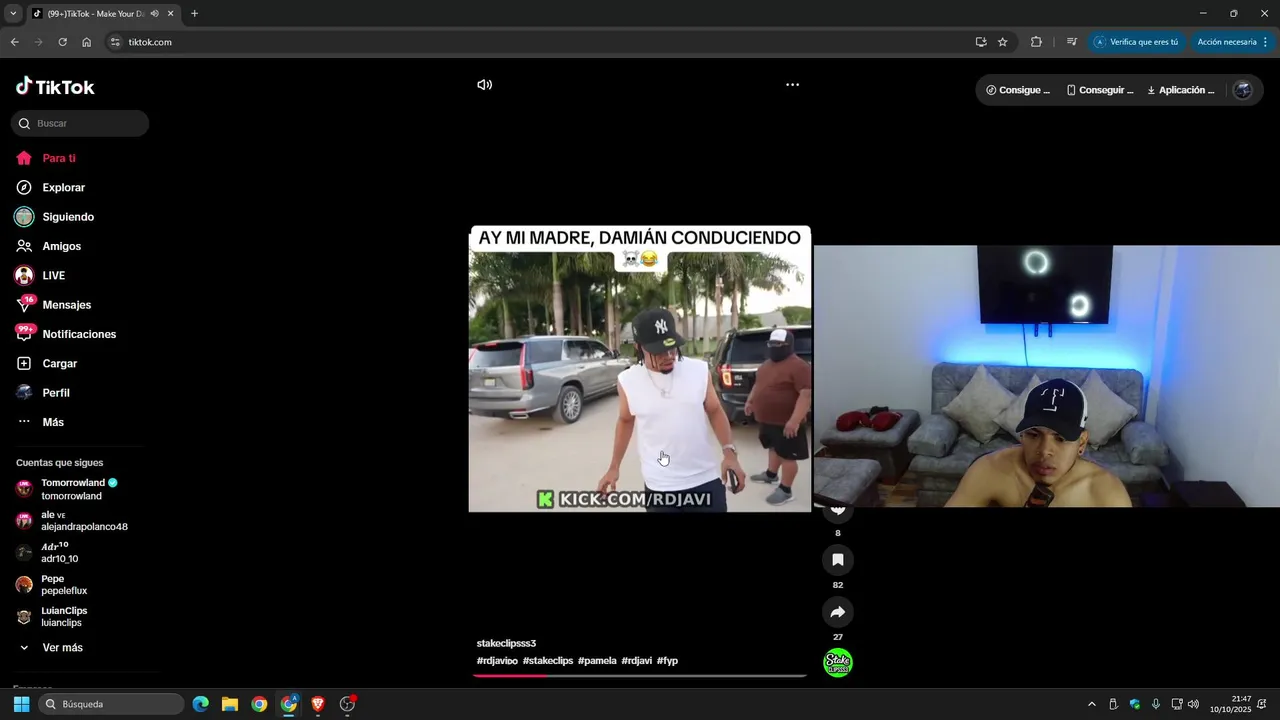The height and width of the screenshot is (720, 1280).
Task: Click the Aplicación download button
Action: point(1181,90)
